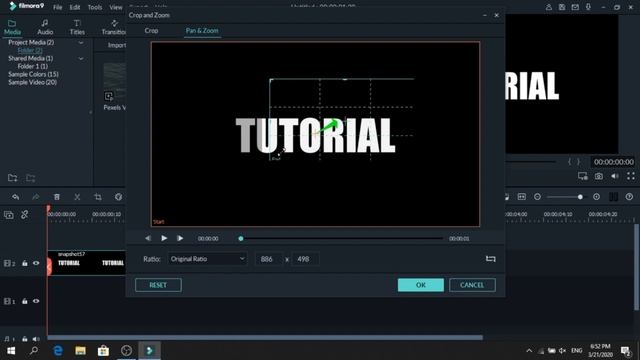Toggle lock on video track 1
The width and height of the screenshot is (640, 360).
[24, 301]
